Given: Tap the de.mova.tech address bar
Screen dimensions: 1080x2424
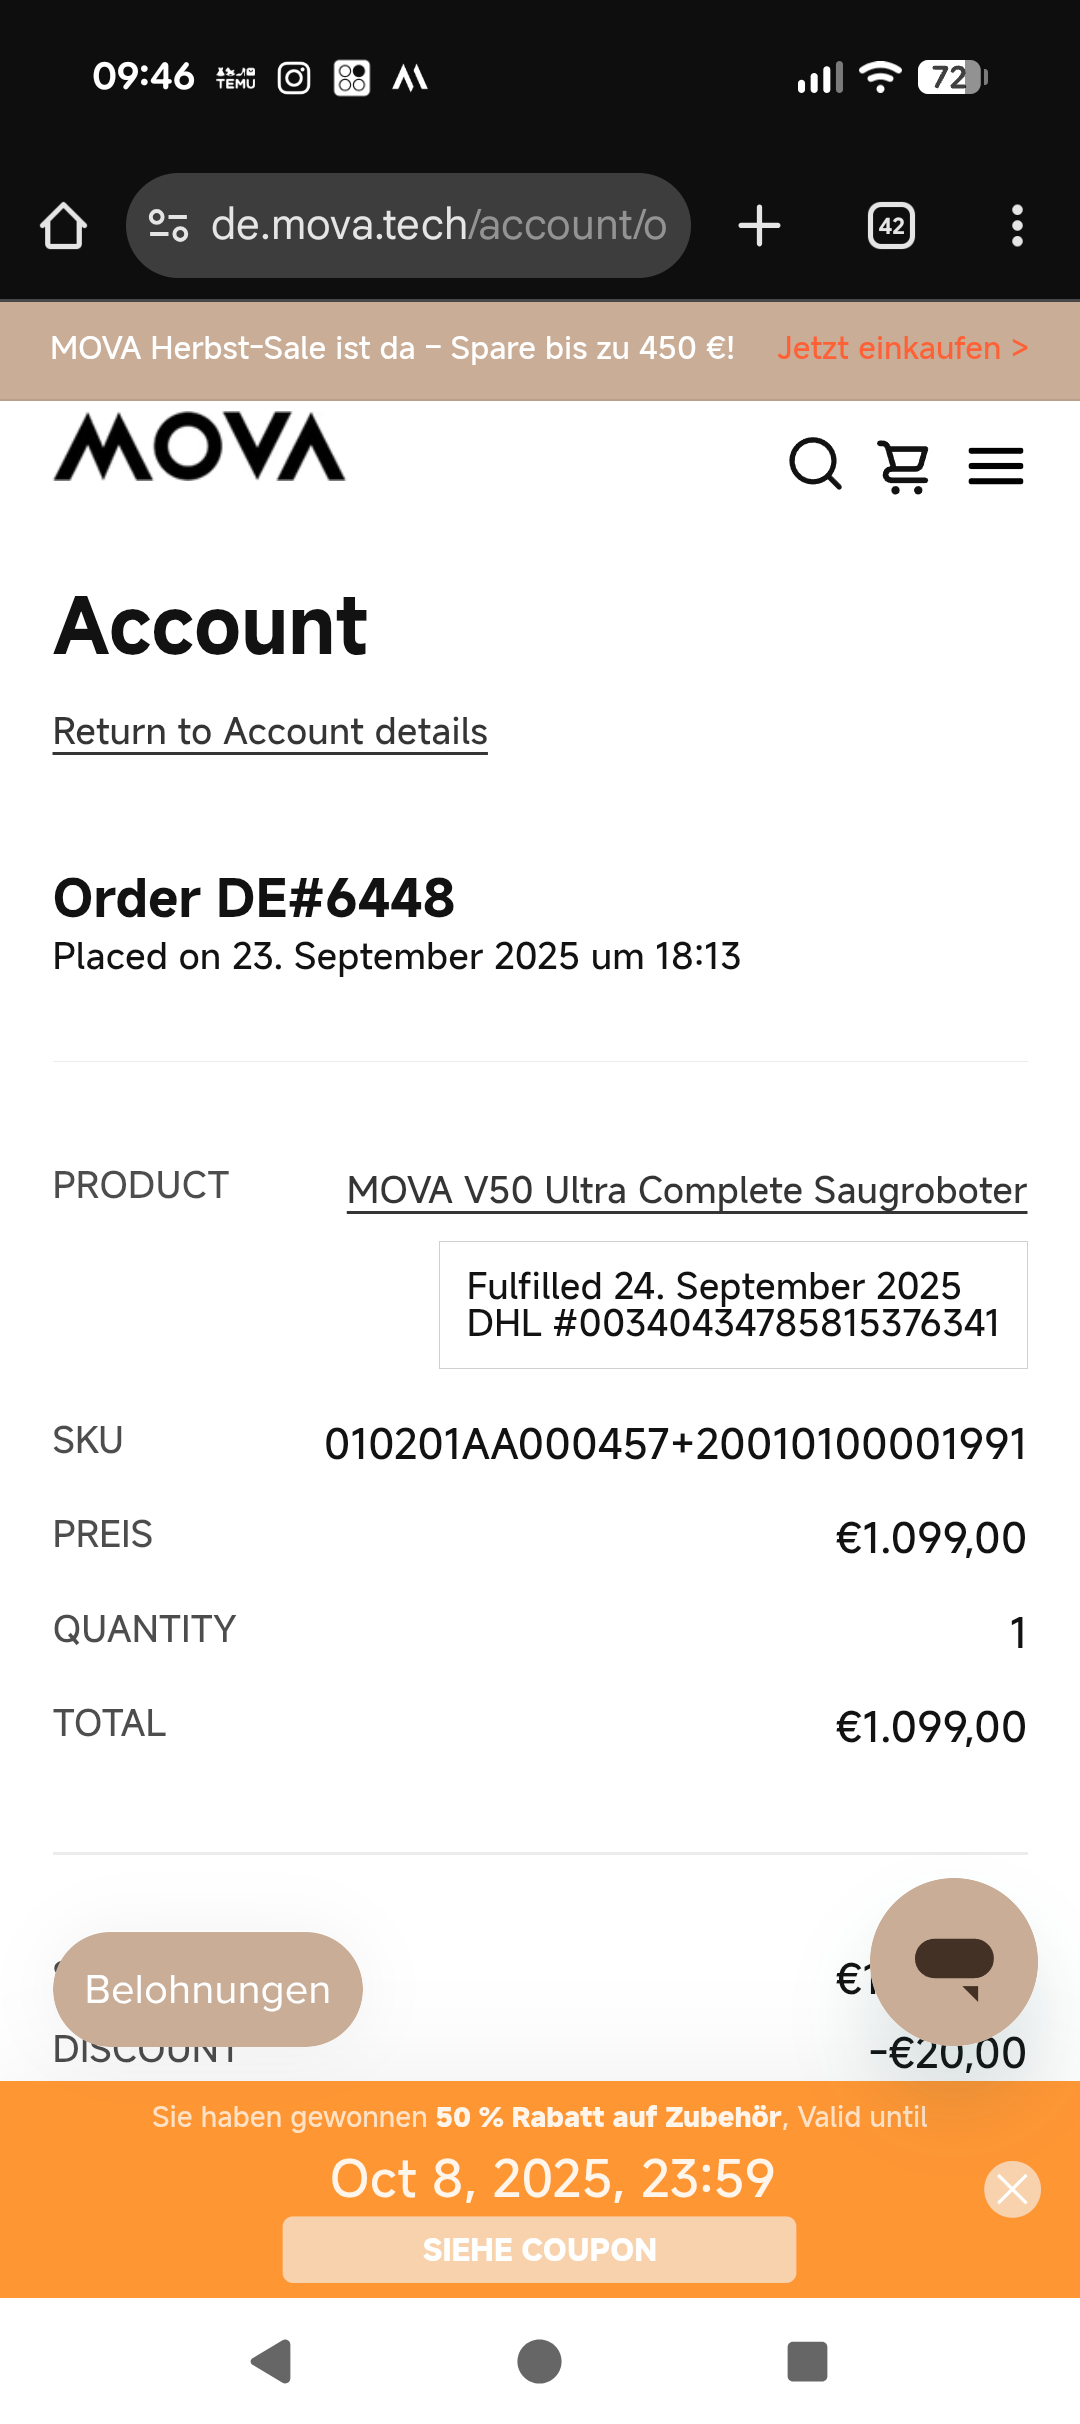Looking at the screenshot, I should coord(438,226).
